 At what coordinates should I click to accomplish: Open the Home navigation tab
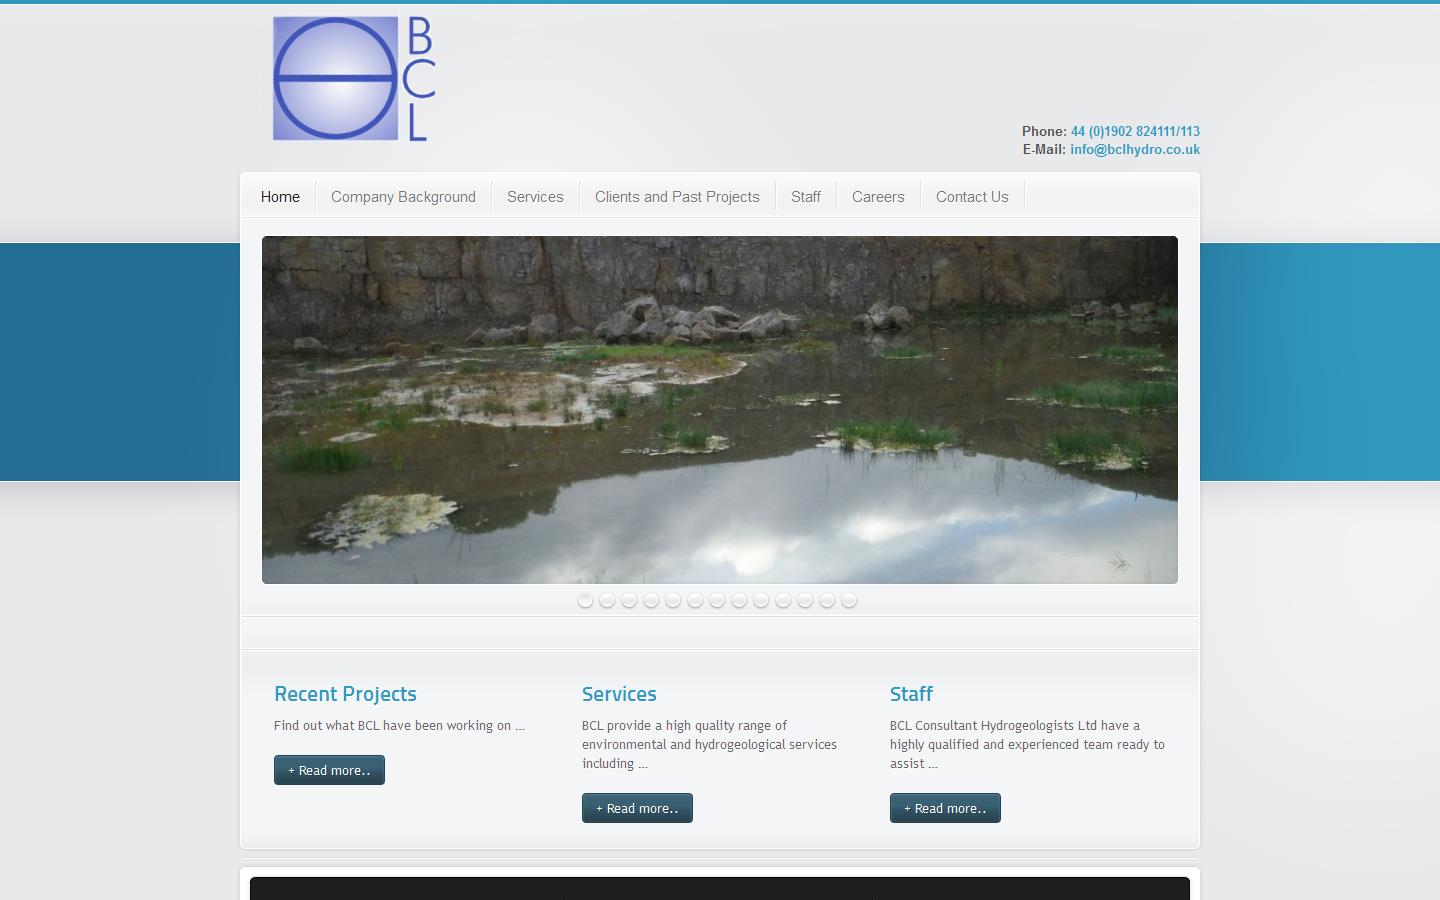click(280, 197)
